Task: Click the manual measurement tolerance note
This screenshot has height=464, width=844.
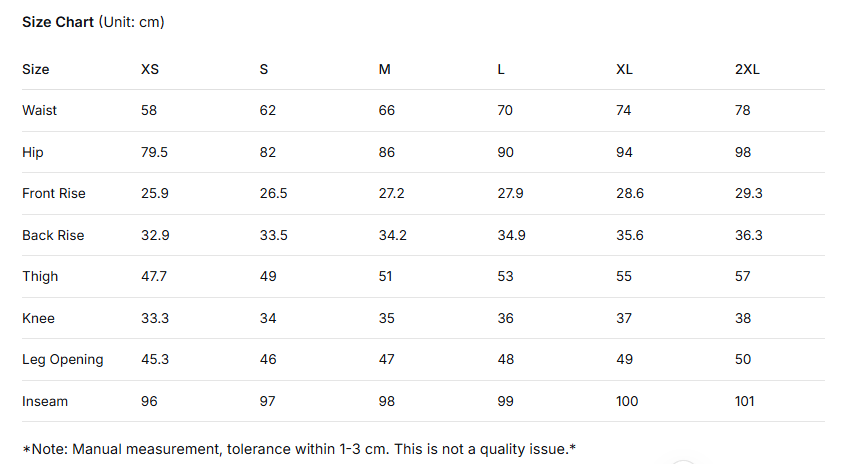Action: coord(299,449)
